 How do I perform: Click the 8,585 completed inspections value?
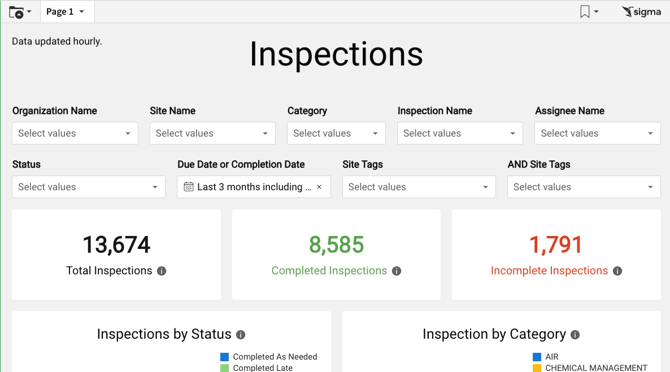[336, 245]
